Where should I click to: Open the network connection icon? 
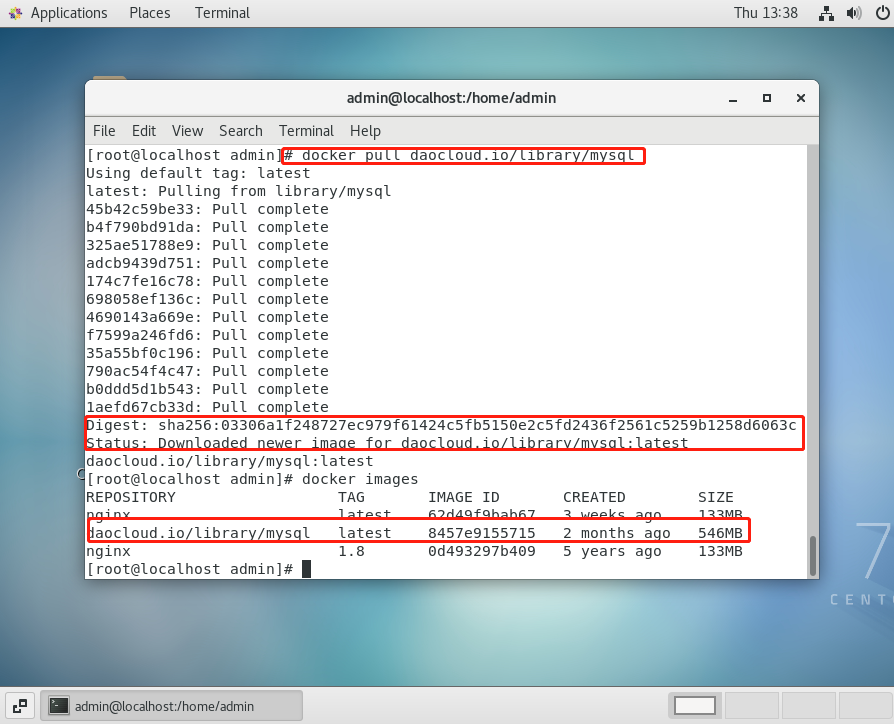click(x=826, y=13)
